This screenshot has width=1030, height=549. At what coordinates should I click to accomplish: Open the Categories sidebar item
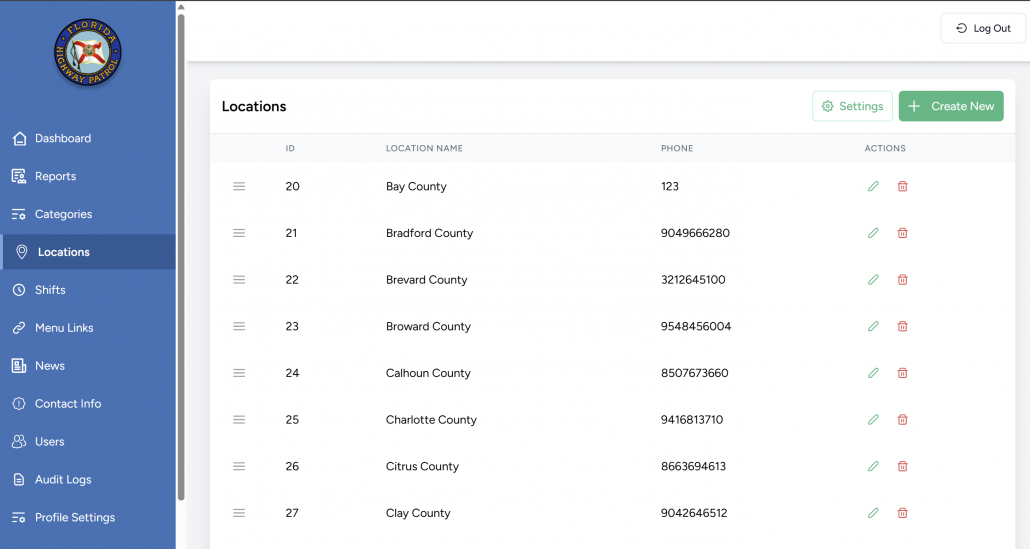63,214
